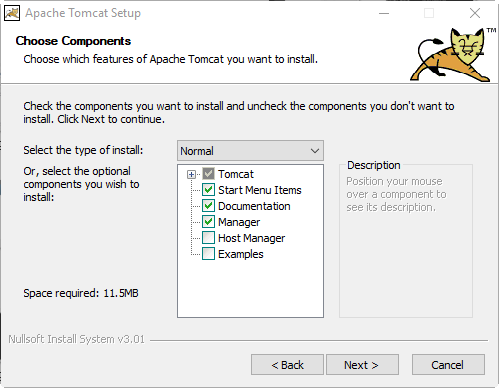Cancel the Tomcat setup

click(x=448, y=365)
